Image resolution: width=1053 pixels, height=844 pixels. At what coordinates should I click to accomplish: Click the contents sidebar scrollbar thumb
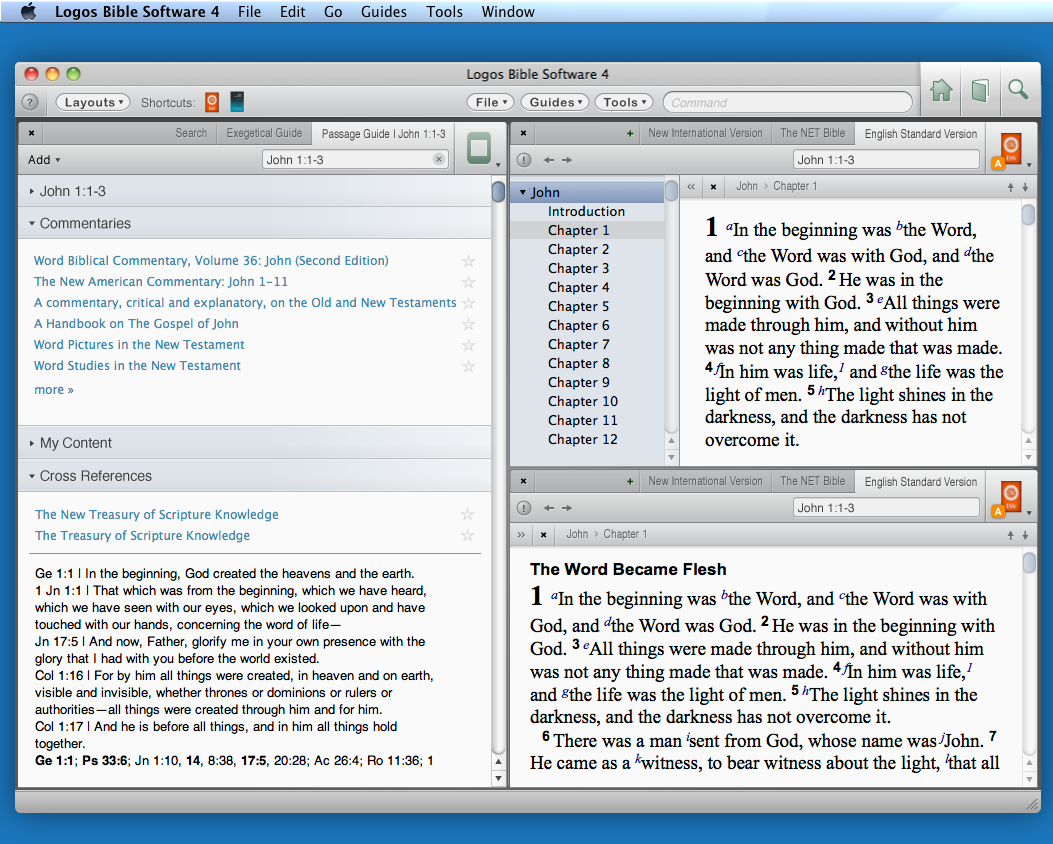coord(671,191)
